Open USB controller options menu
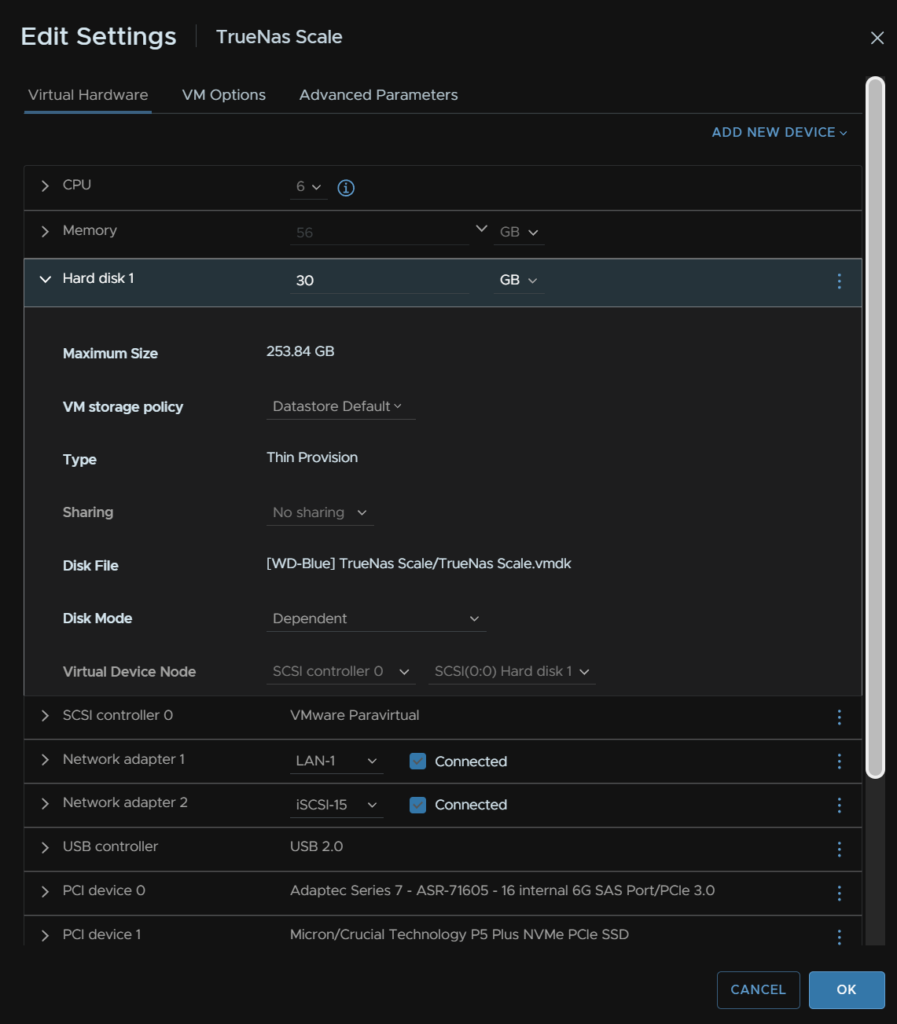The height and width of the screenshot is (1024, 897). click(839, 848)
